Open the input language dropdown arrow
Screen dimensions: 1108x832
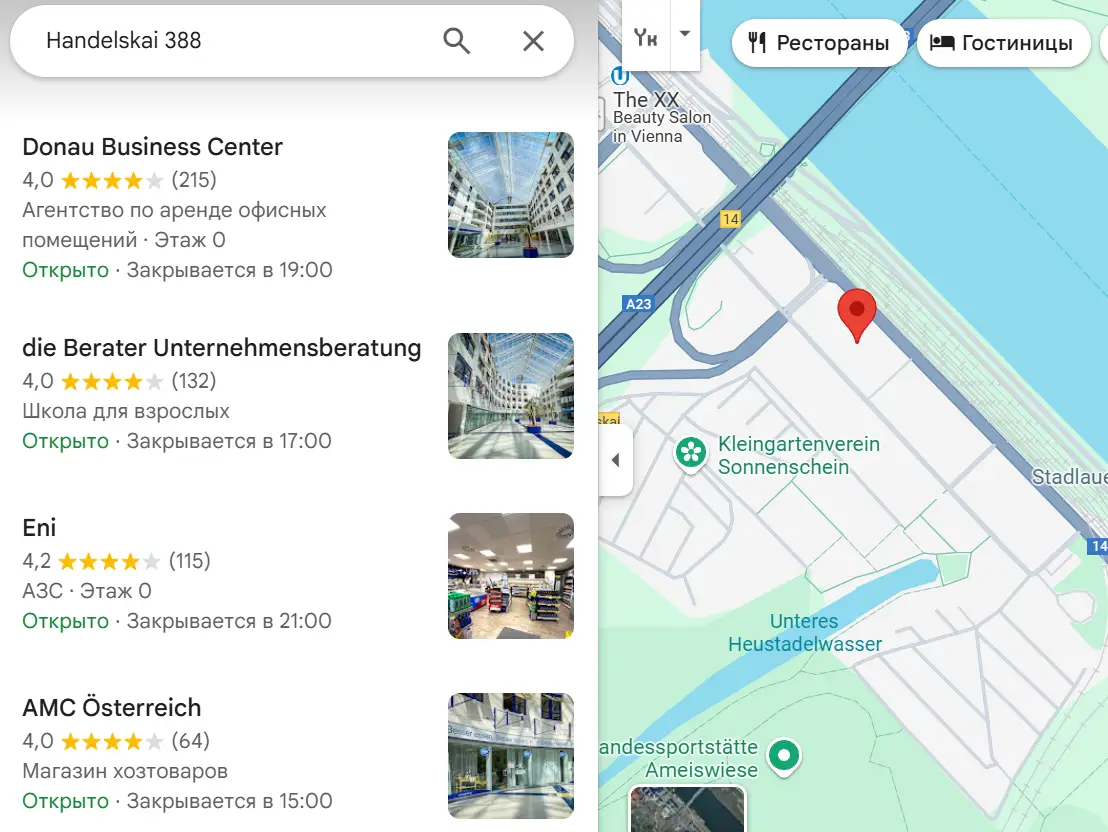point(684,33)
